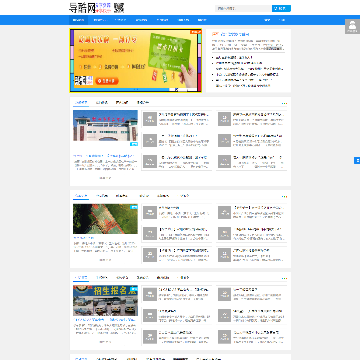
Task: Open the green card banner advertisement
Action: click(136, 60)
